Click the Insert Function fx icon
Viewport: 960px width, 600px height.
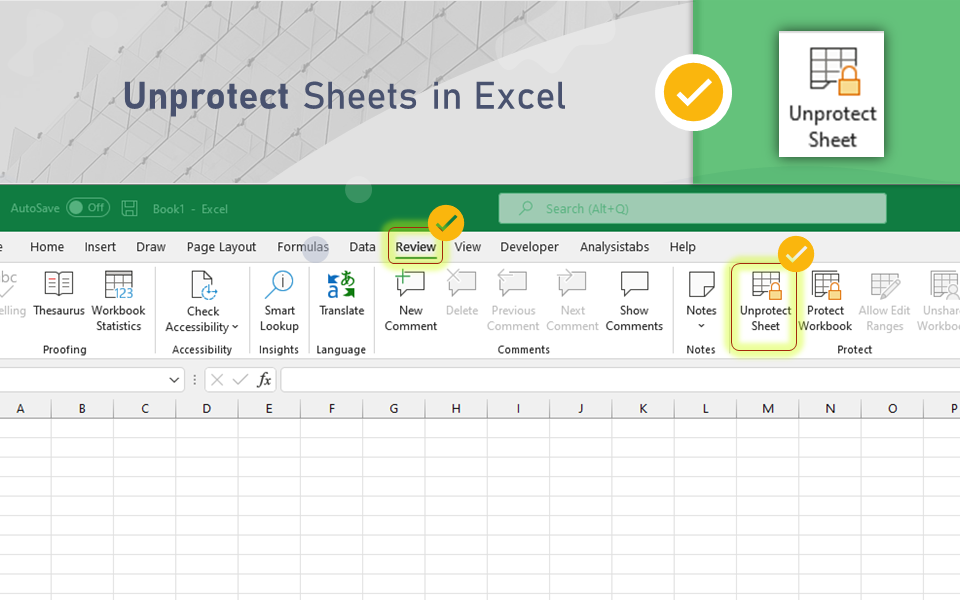pyautogui.click(x=264, y=380)
